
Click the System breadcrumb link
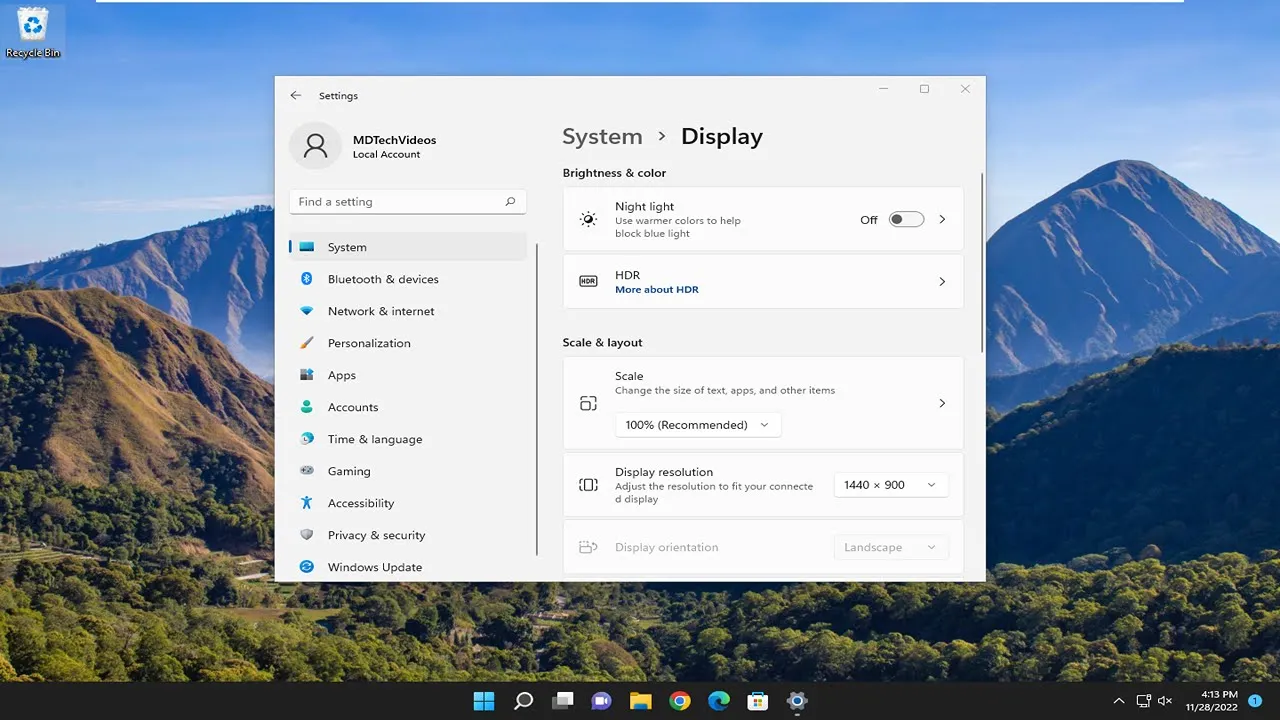[602, 137]
